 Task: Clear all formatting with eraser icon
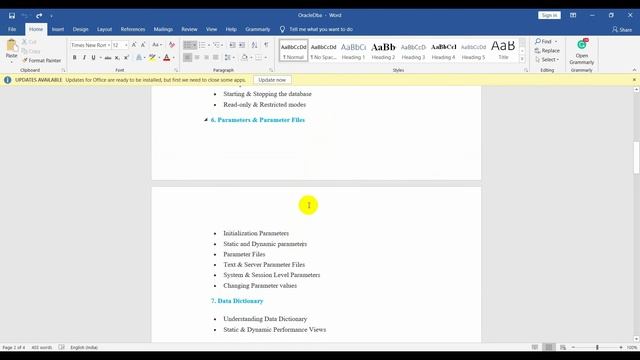tap(172, 45)
